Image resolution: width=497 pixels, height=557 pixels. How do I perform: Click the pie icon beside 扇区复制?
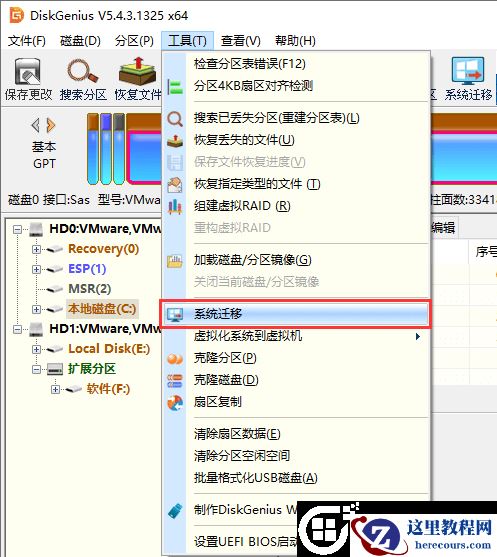(x=175, y=403)
